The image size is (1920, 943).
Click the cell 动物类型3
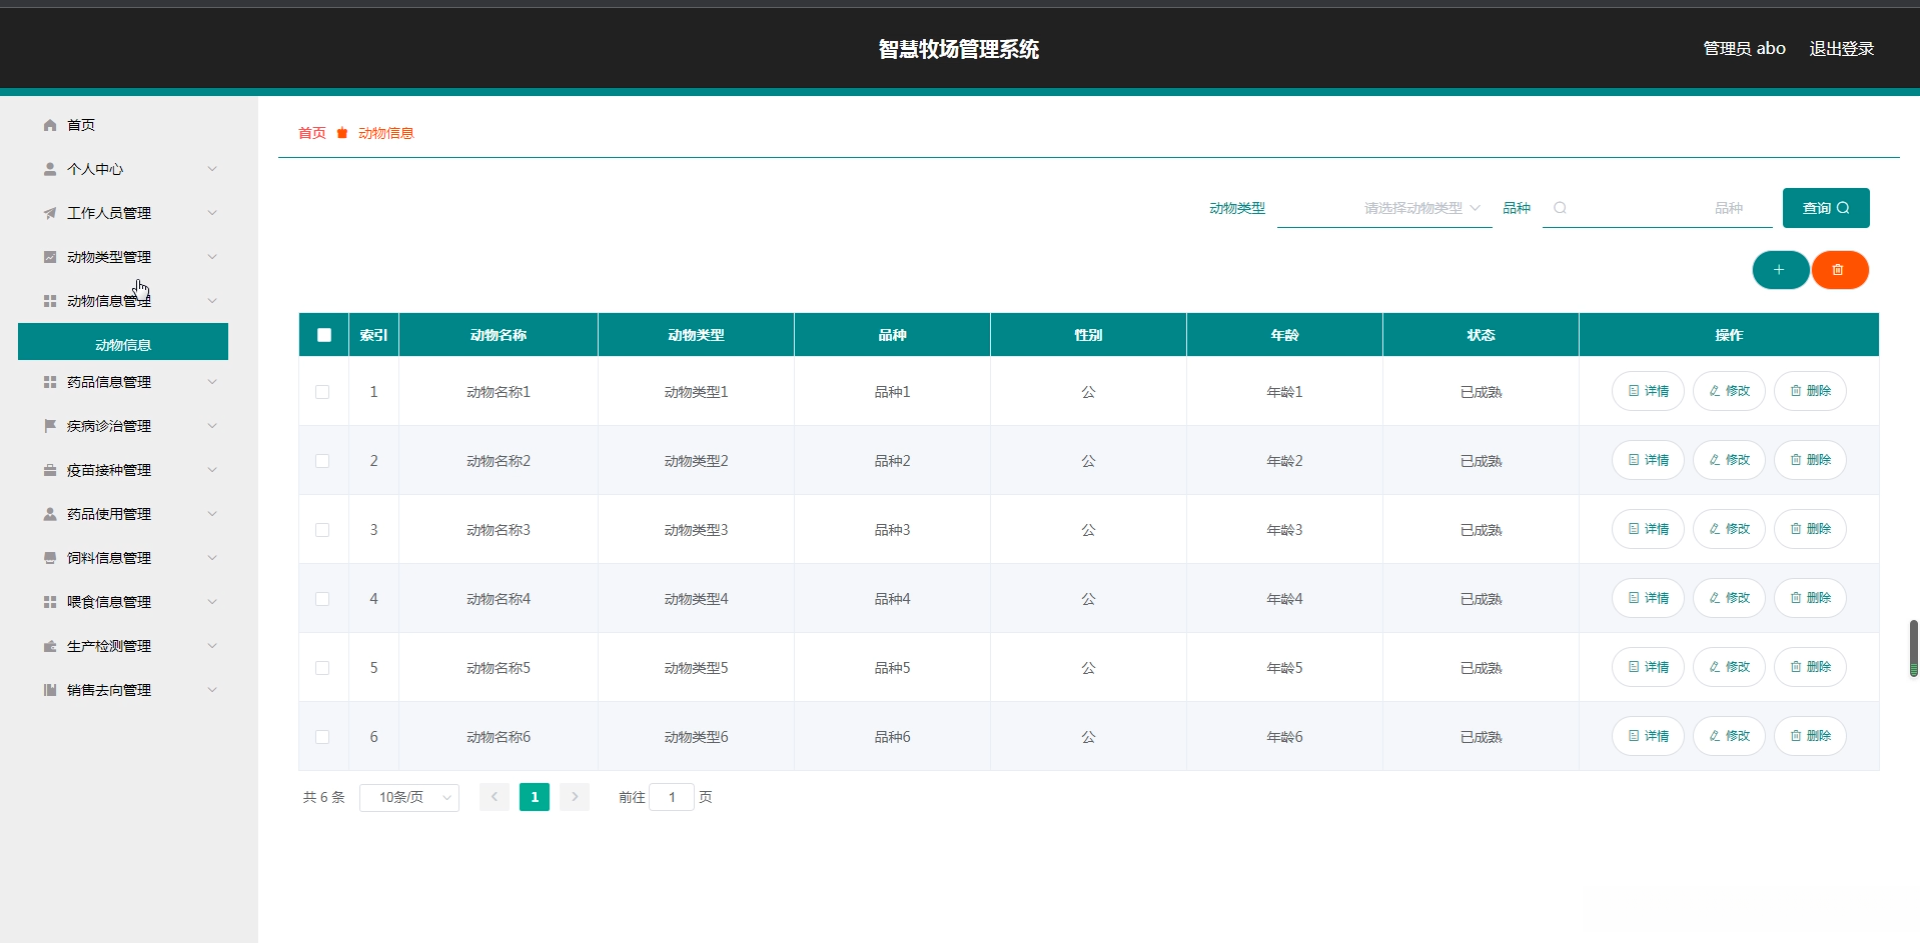coord(696,530)
